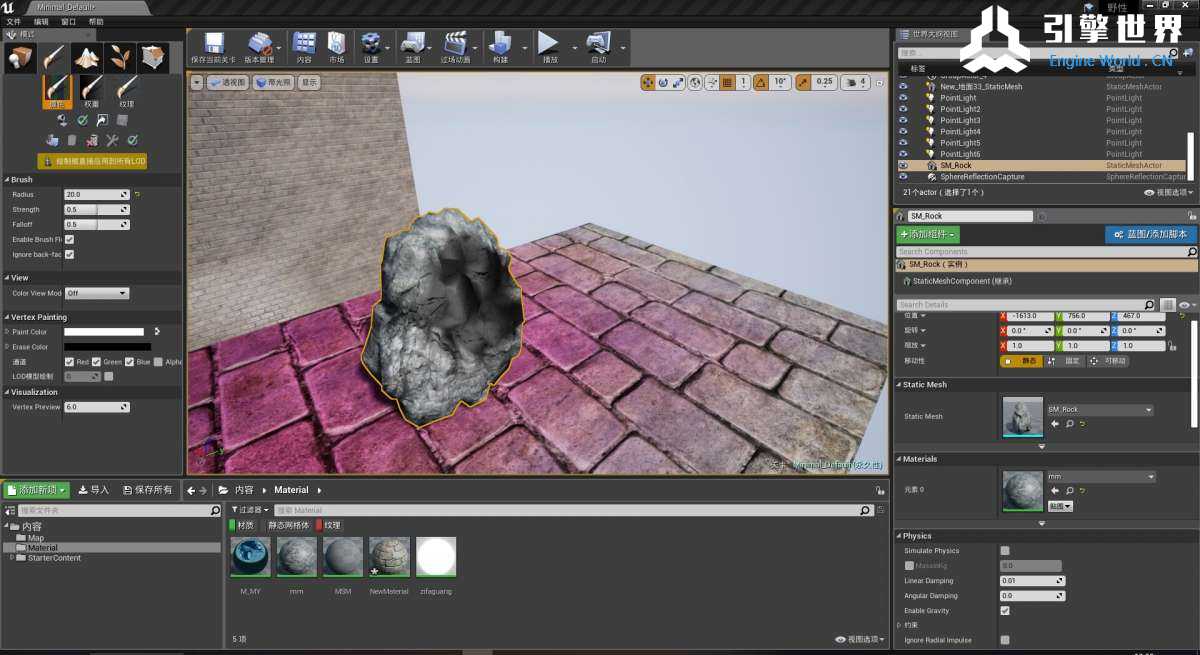
Task: Collapse the Physics section
Action: coord(899,536)
